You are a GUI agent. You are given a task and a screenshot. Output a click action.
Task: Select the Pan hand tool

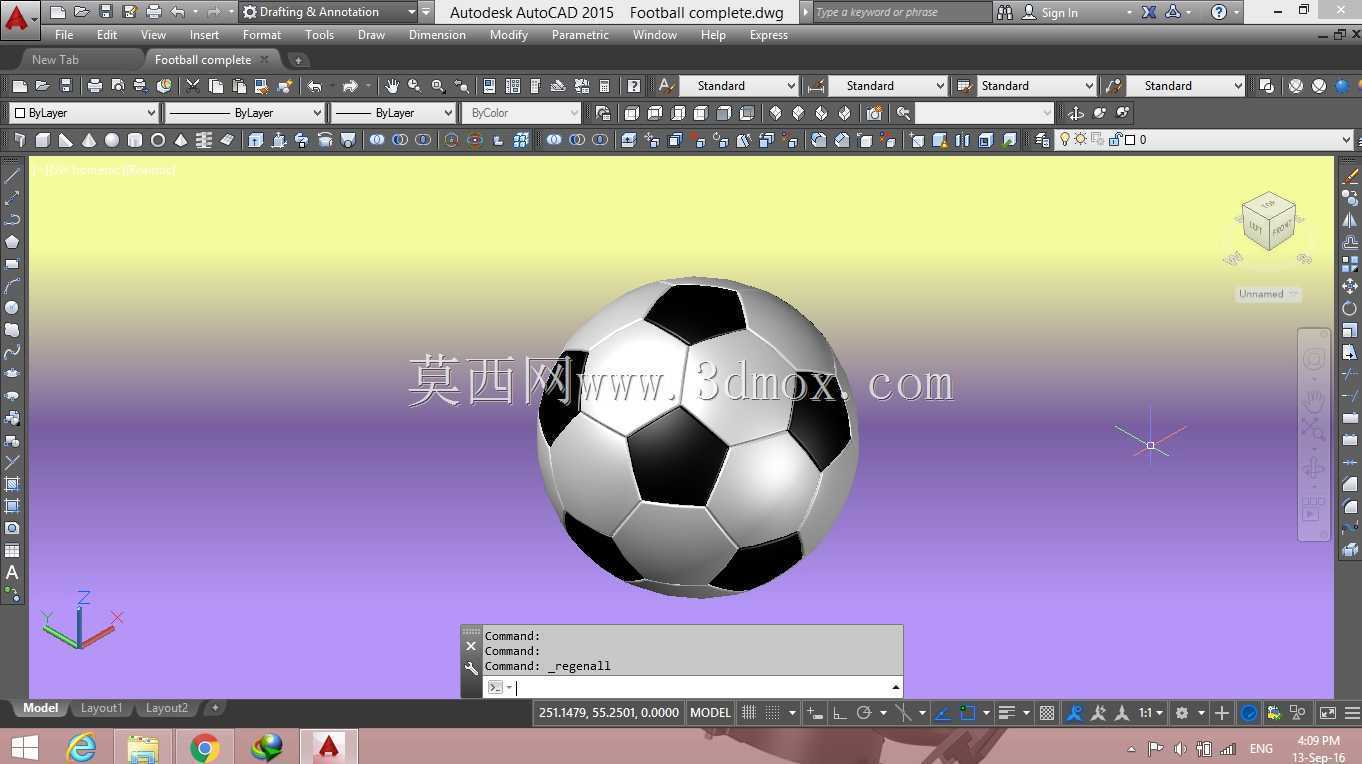tap(391, 86)
